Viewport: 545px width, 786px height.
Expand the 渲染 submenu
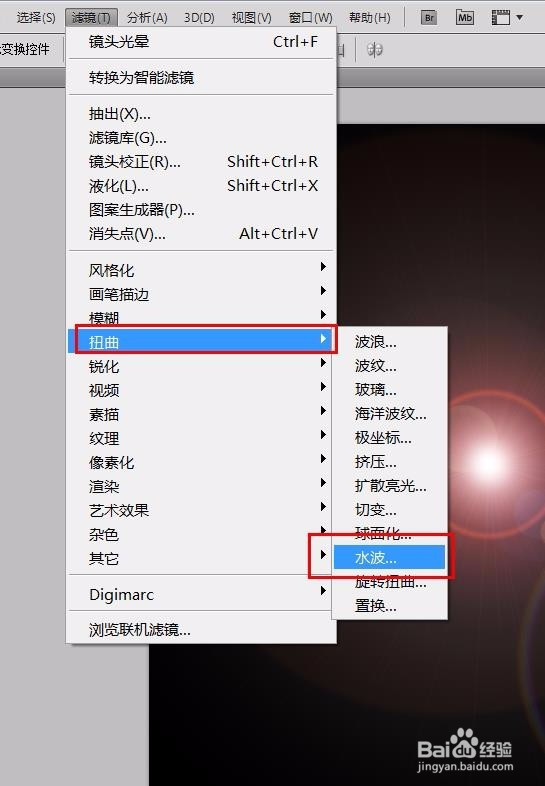pyautogui.click(x=202, y=486)
